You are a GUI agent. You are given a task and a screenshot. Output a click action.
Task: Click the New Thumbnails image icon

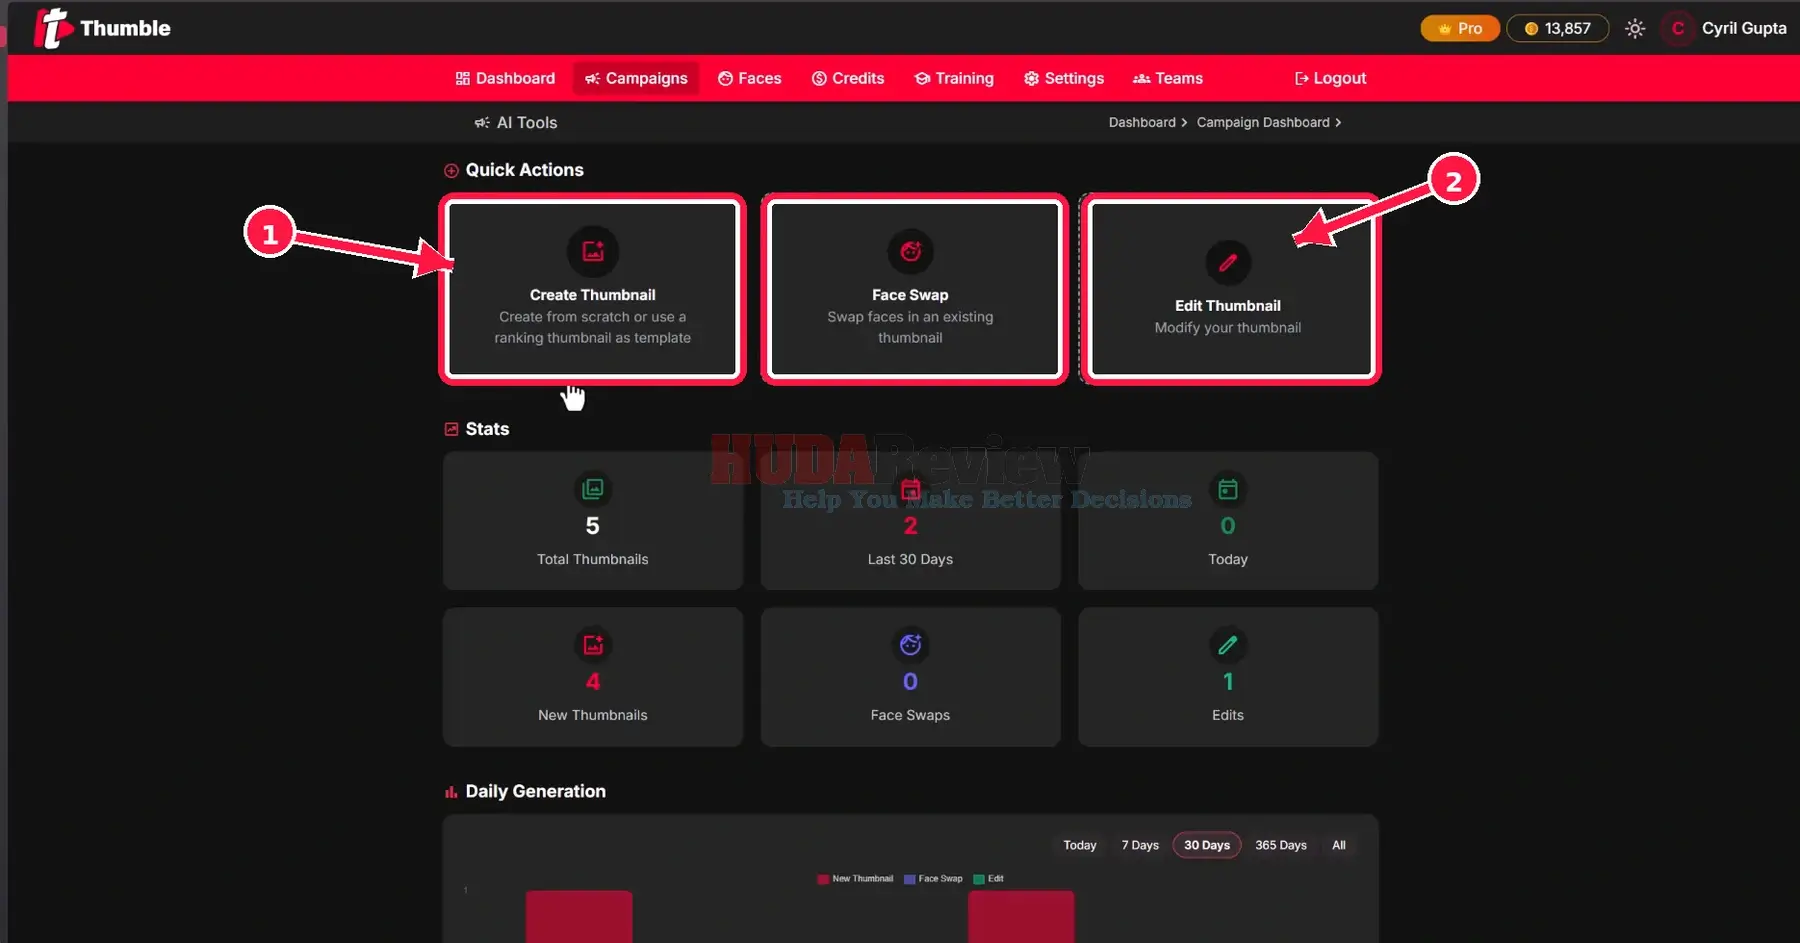click(593, 645)
